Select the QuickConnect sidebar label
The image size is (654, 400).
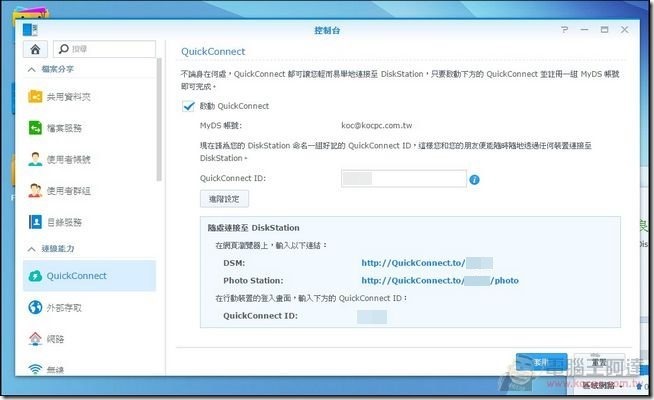77,276
